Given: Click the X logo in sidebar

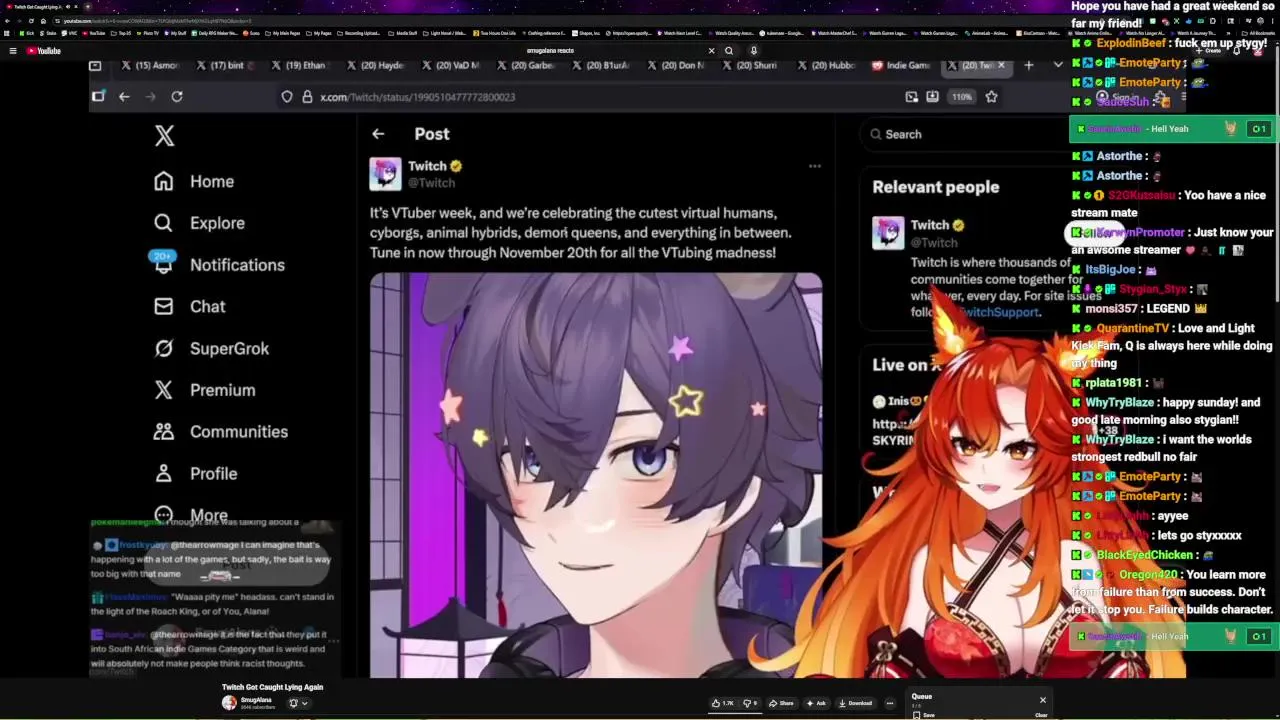Looking at the screenshot, I should tap(164, 135).
